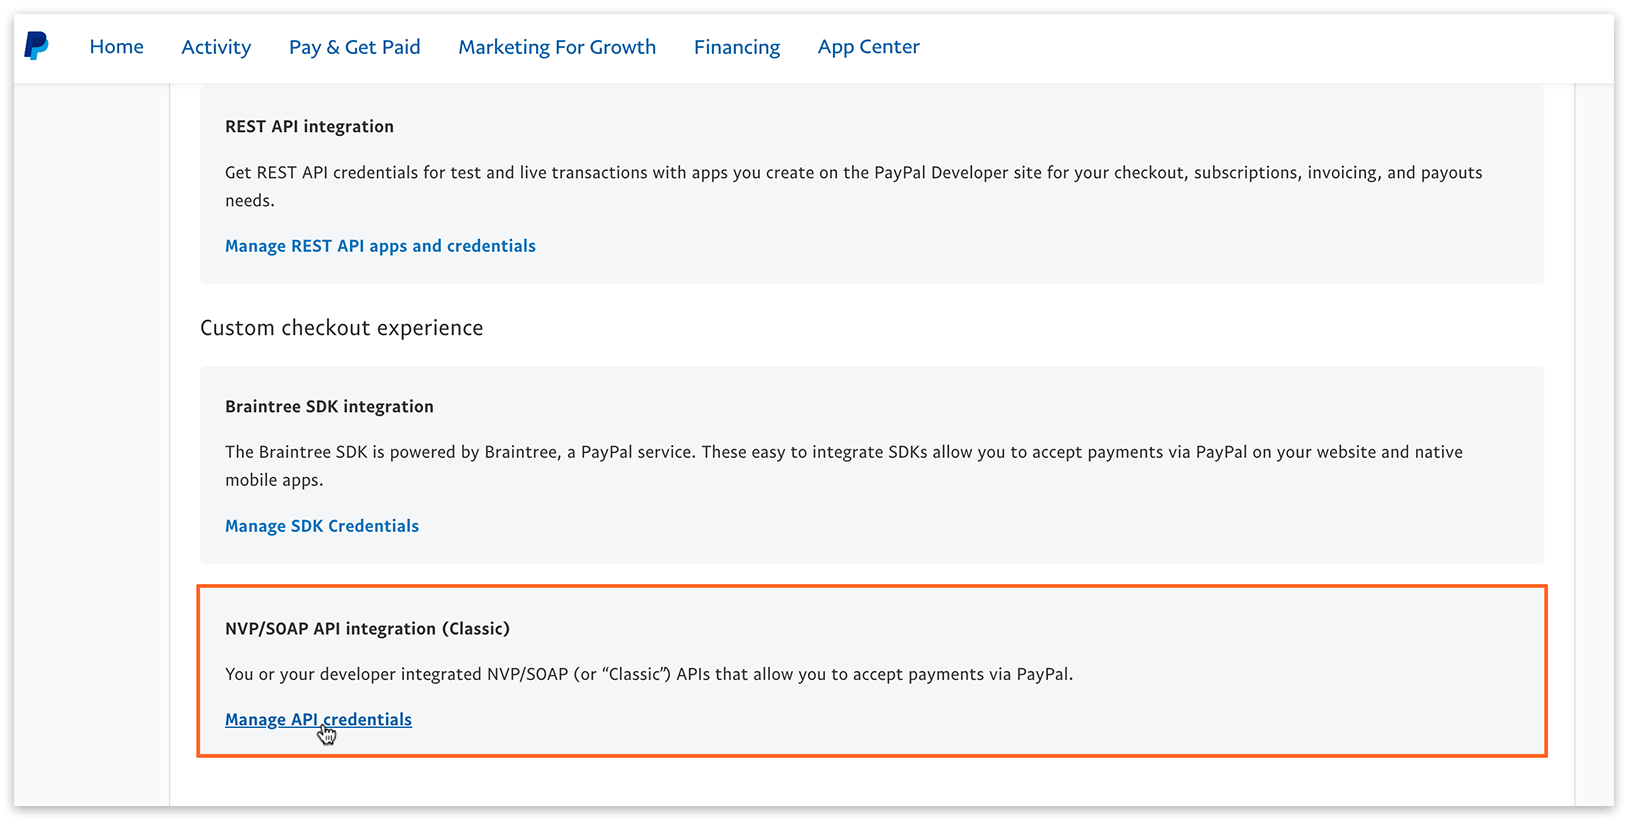Click the 'The Braintree SDK is powered' description
Viewport: 1628px width, 820px height.
coord(844,466)
